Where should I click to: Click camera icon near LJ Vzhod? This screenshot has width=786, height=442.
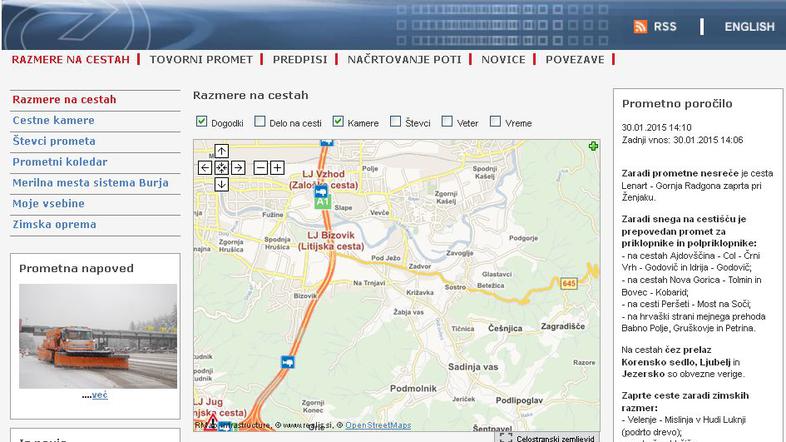click(321, 189)
